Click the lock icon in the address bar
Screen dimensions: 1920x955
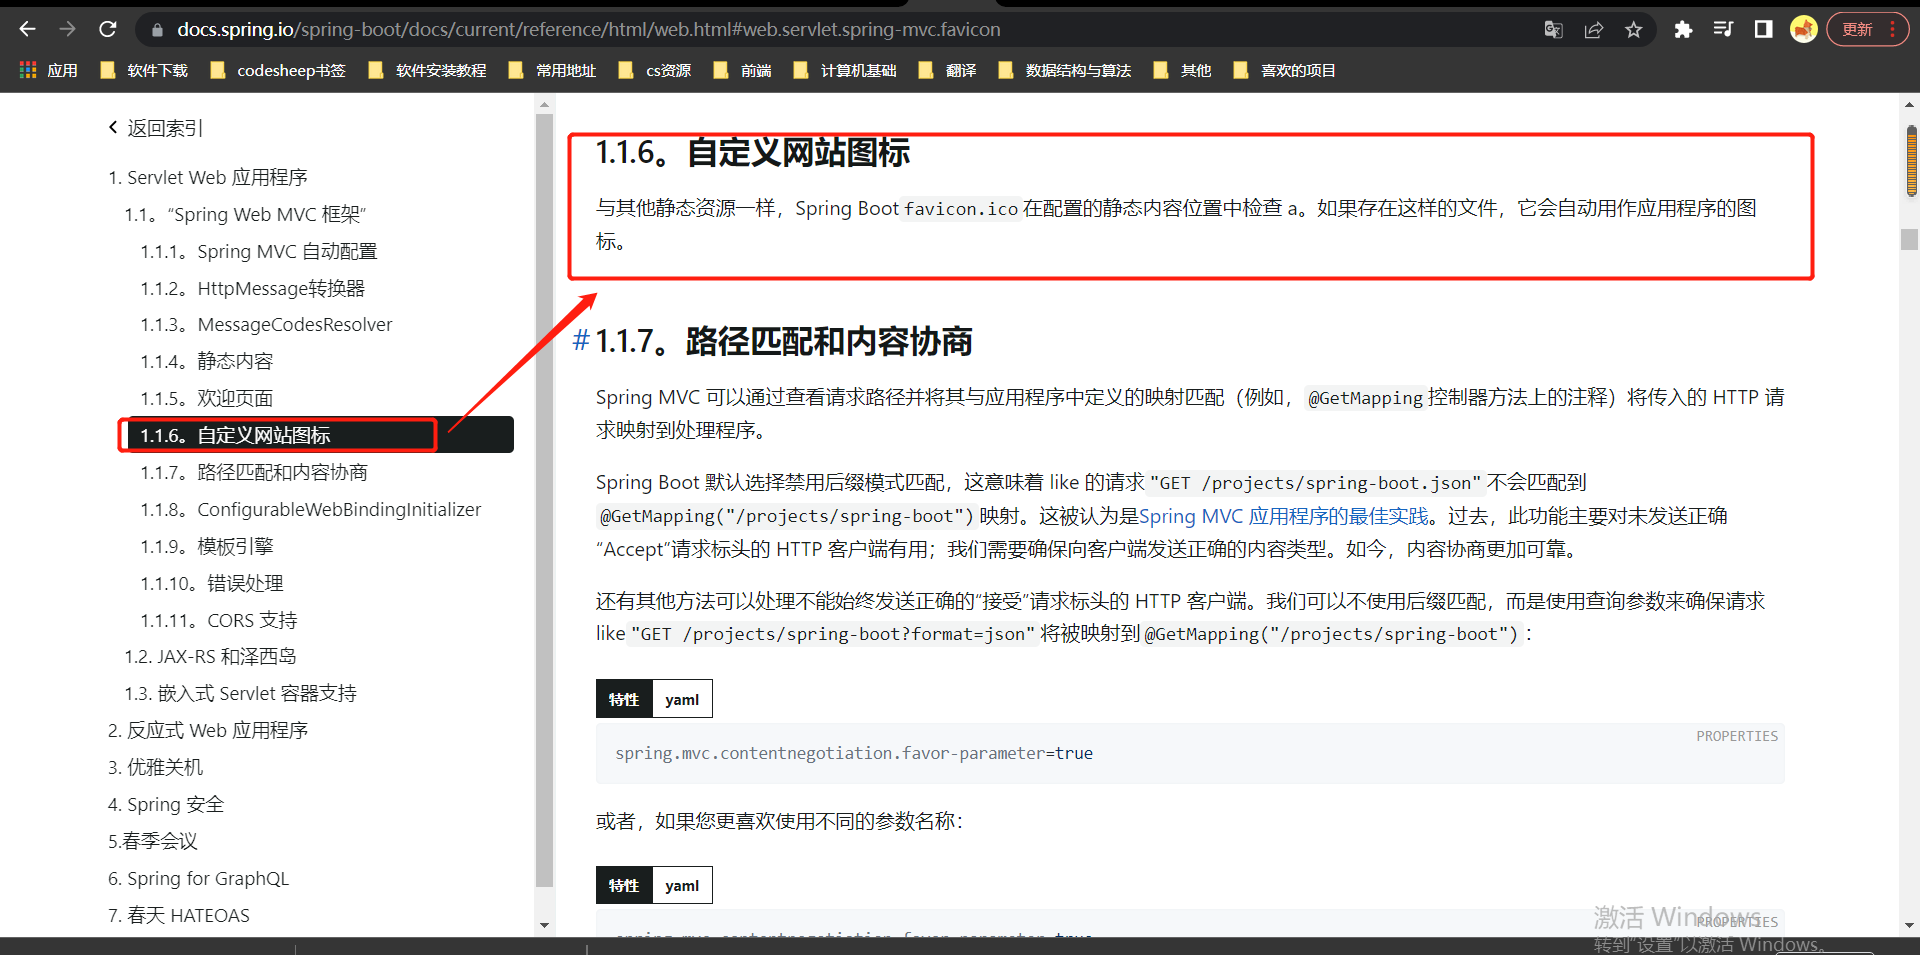pyautogui.click(x=157, y=30)
